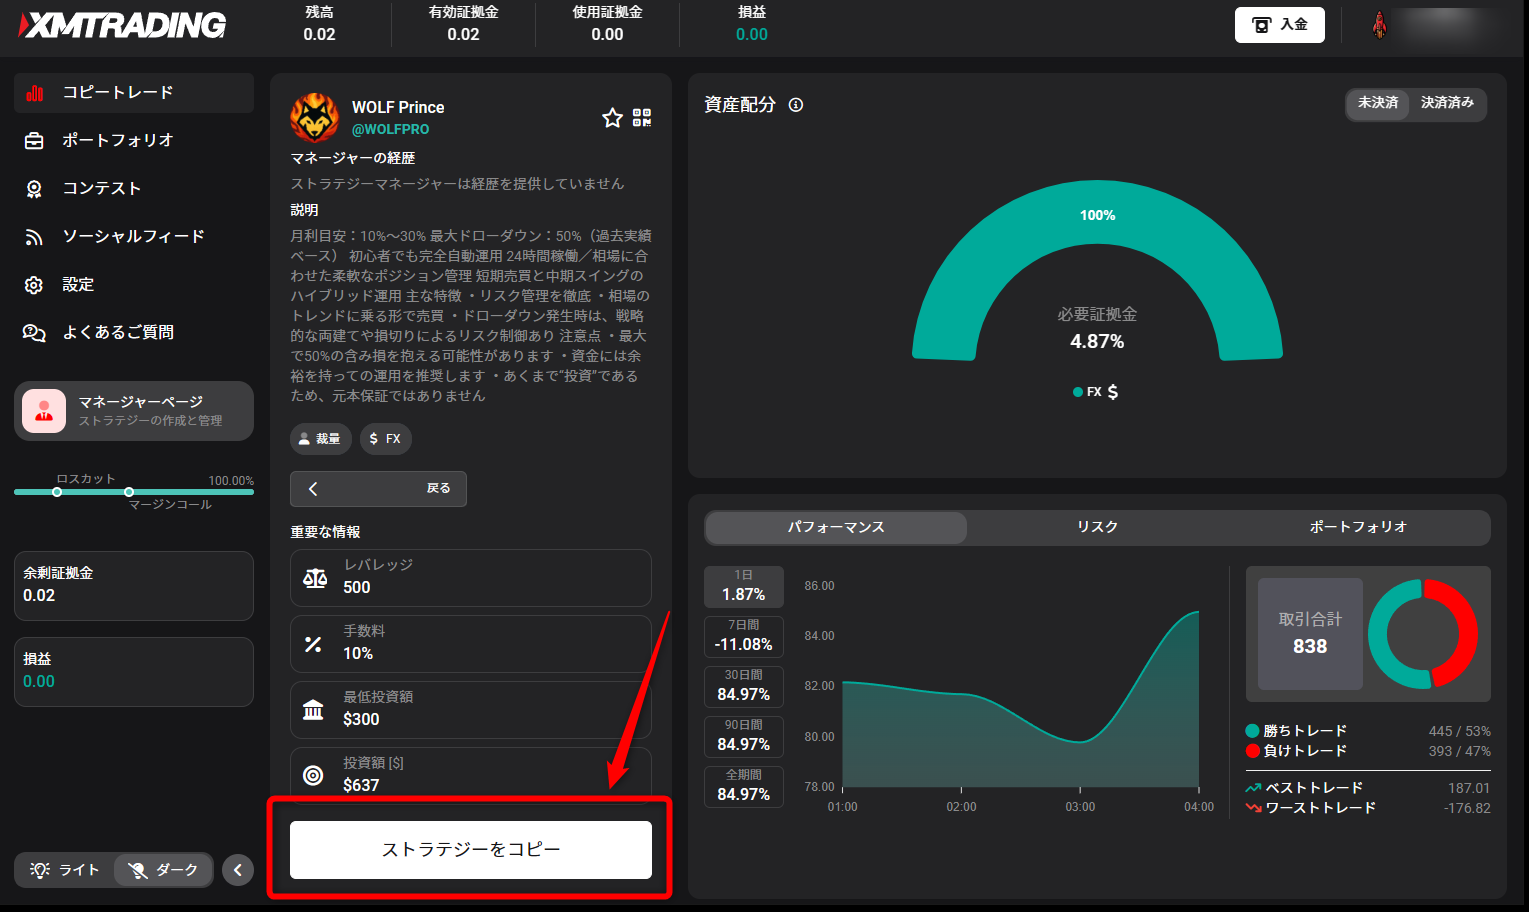Viewport: 1529px width, 912px height.
Task: Switch to light theme
Action: [65, 870]
